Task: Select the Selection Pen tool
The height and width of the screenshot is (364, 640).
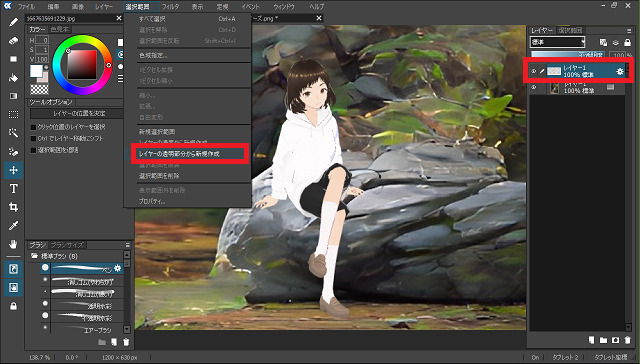Action: (x=13, y=151)
